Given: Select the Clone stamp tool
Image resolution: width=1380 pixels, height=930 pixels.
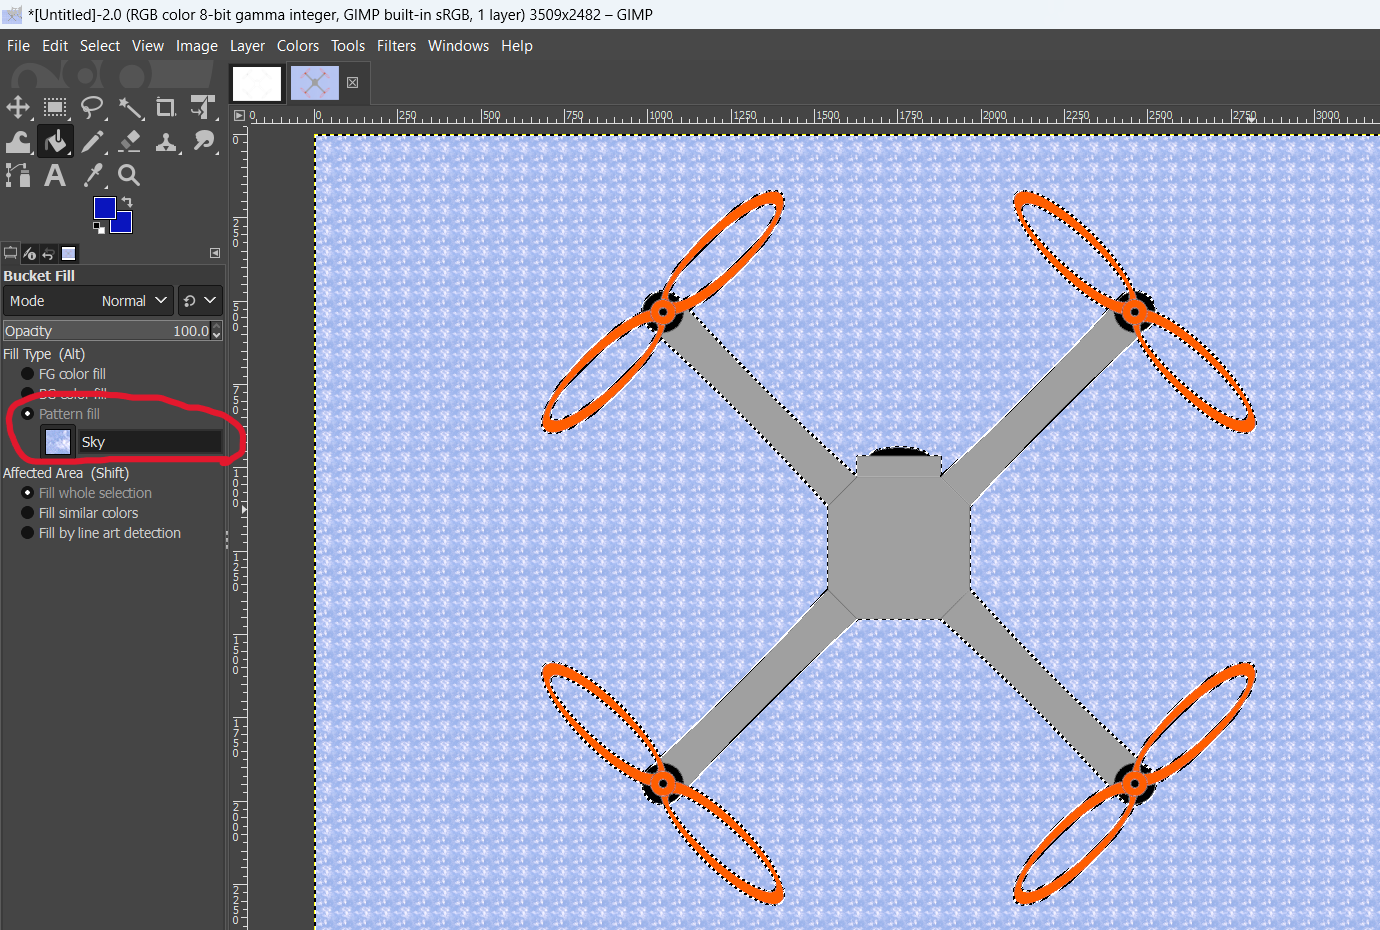Looking at the screenshot, I should pos(166,142).
